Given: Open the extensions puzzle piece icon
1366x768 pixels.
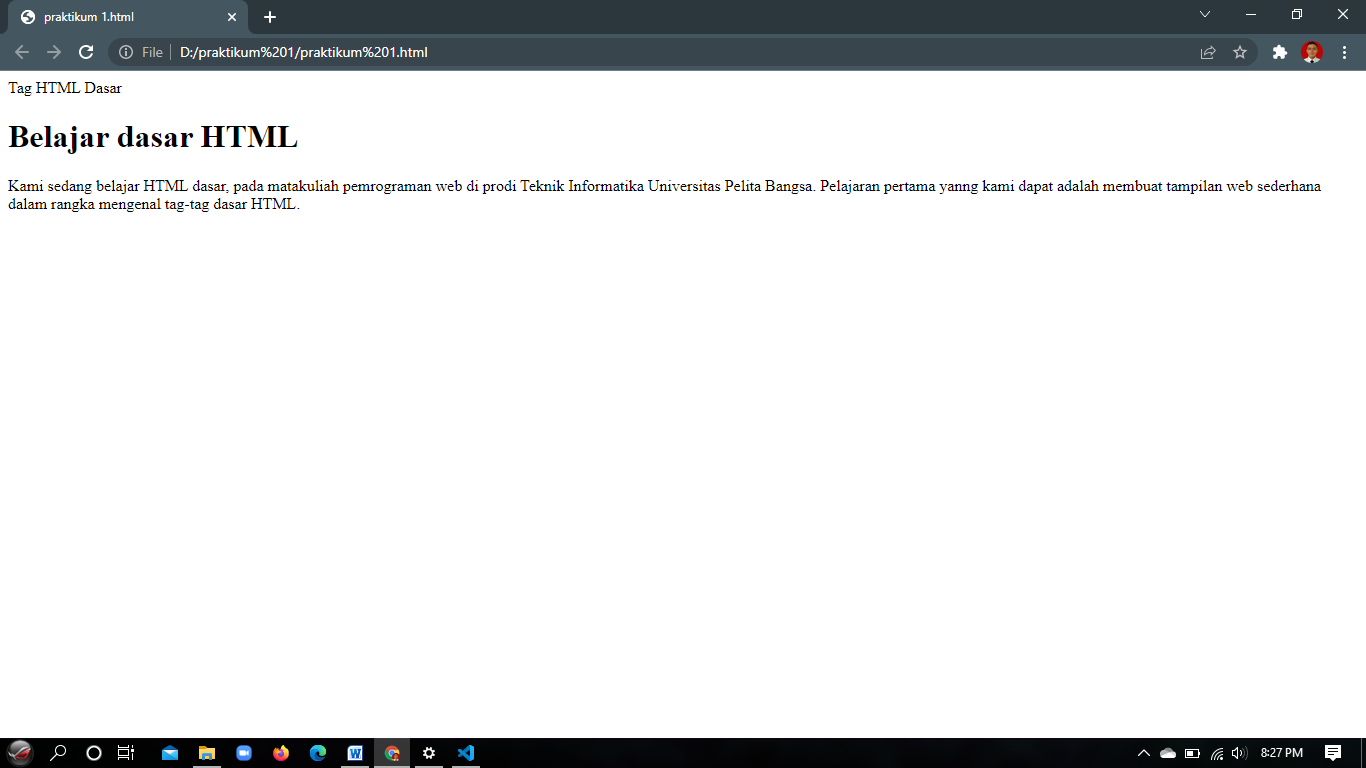Looking at the screenshot, I should coord(1280,52).
